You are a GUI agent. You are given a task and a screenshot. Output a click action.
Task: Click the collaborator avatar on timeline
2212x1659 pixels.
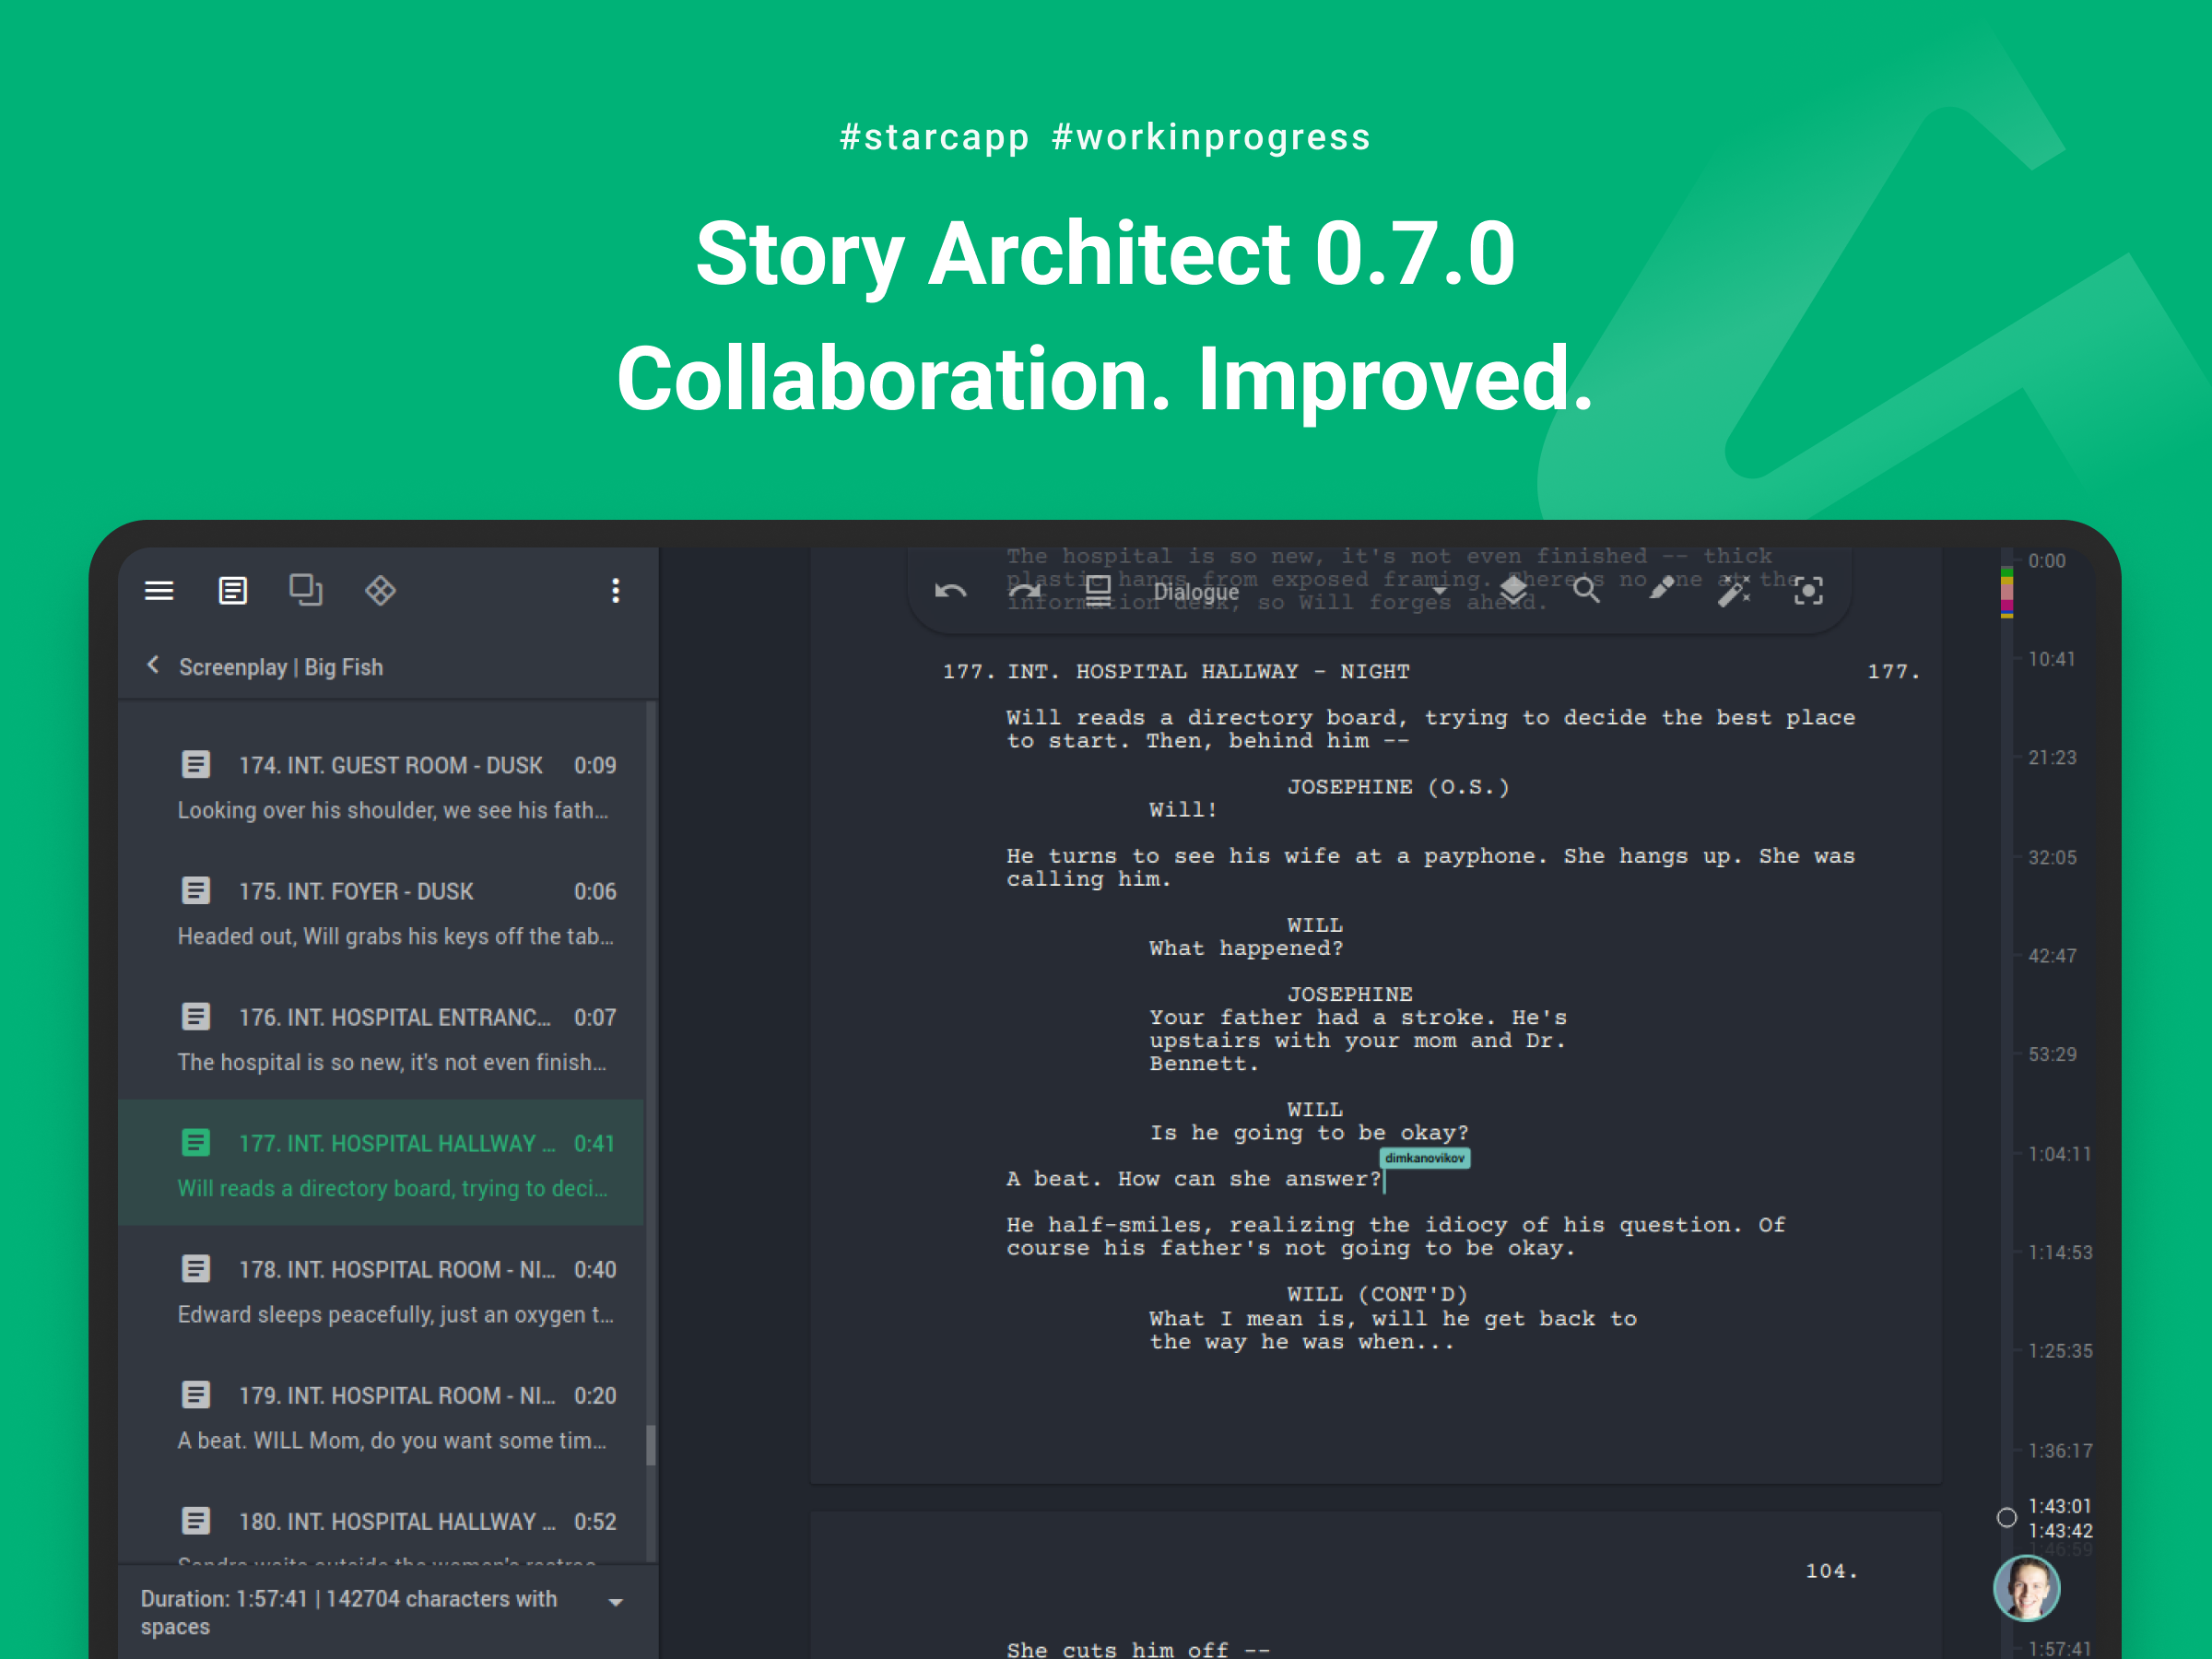click(x=2026, y=1587)
